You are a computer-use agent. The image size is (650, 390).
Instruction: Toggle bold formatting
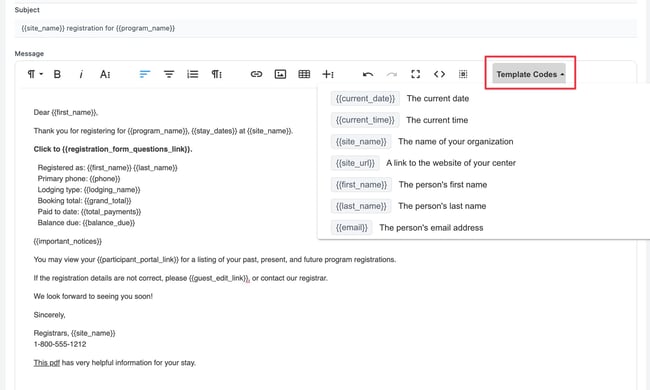(x=57, y=74)
